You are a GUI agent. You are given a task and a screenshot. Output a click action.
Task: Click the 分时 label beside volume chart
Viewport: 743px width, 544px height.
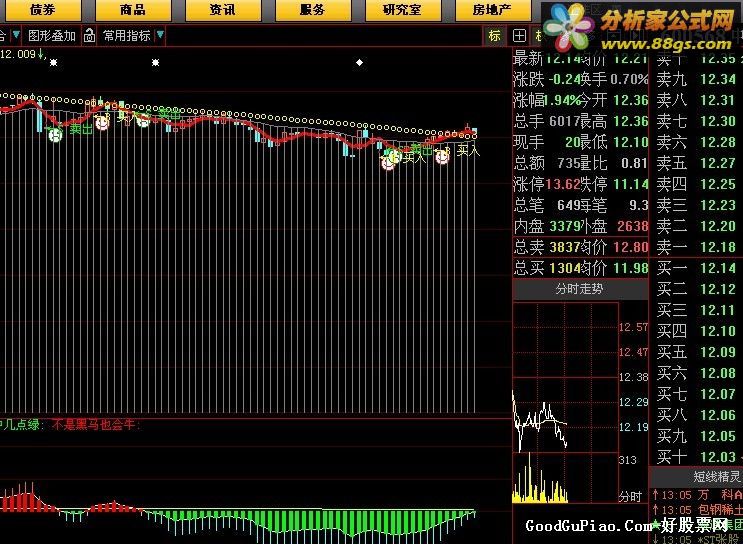(631, 497)
